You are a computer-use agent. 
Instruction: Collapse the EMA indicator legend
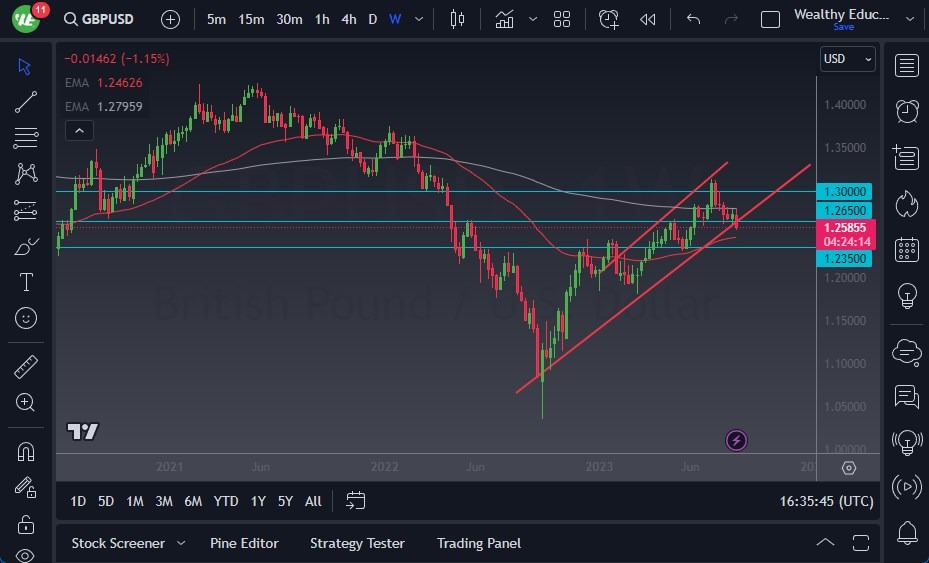(x=78, y=130)
